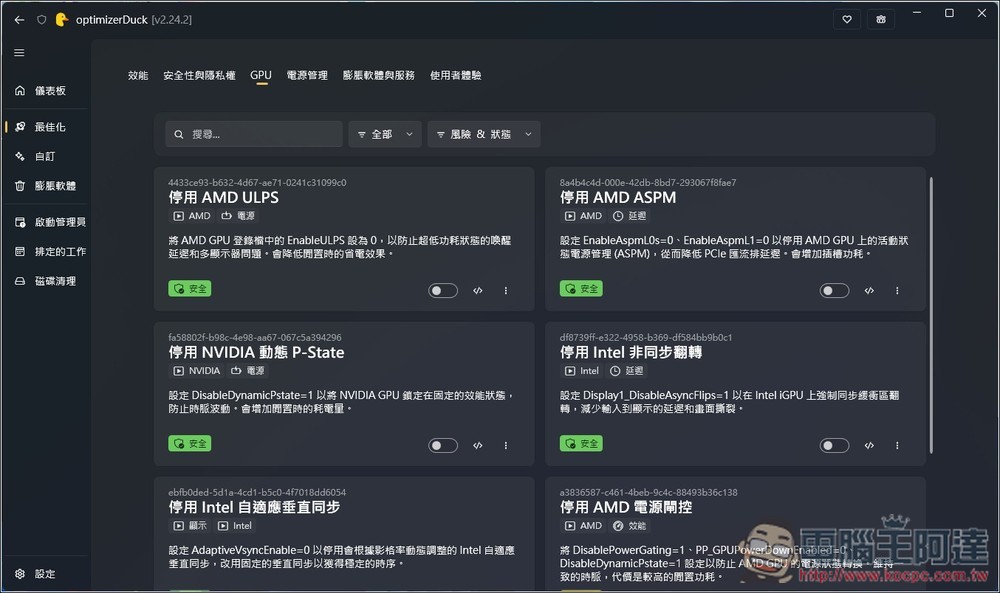Click 安全 badge on 停用 AMD ULPS card

coord(190,289)
